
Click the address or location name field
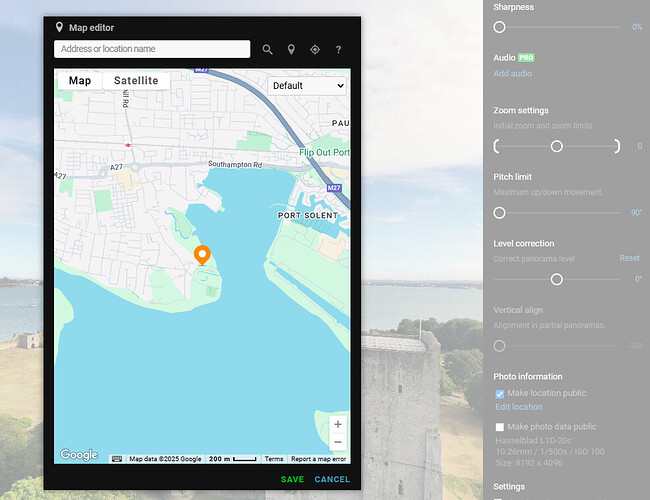coord(152,49)
